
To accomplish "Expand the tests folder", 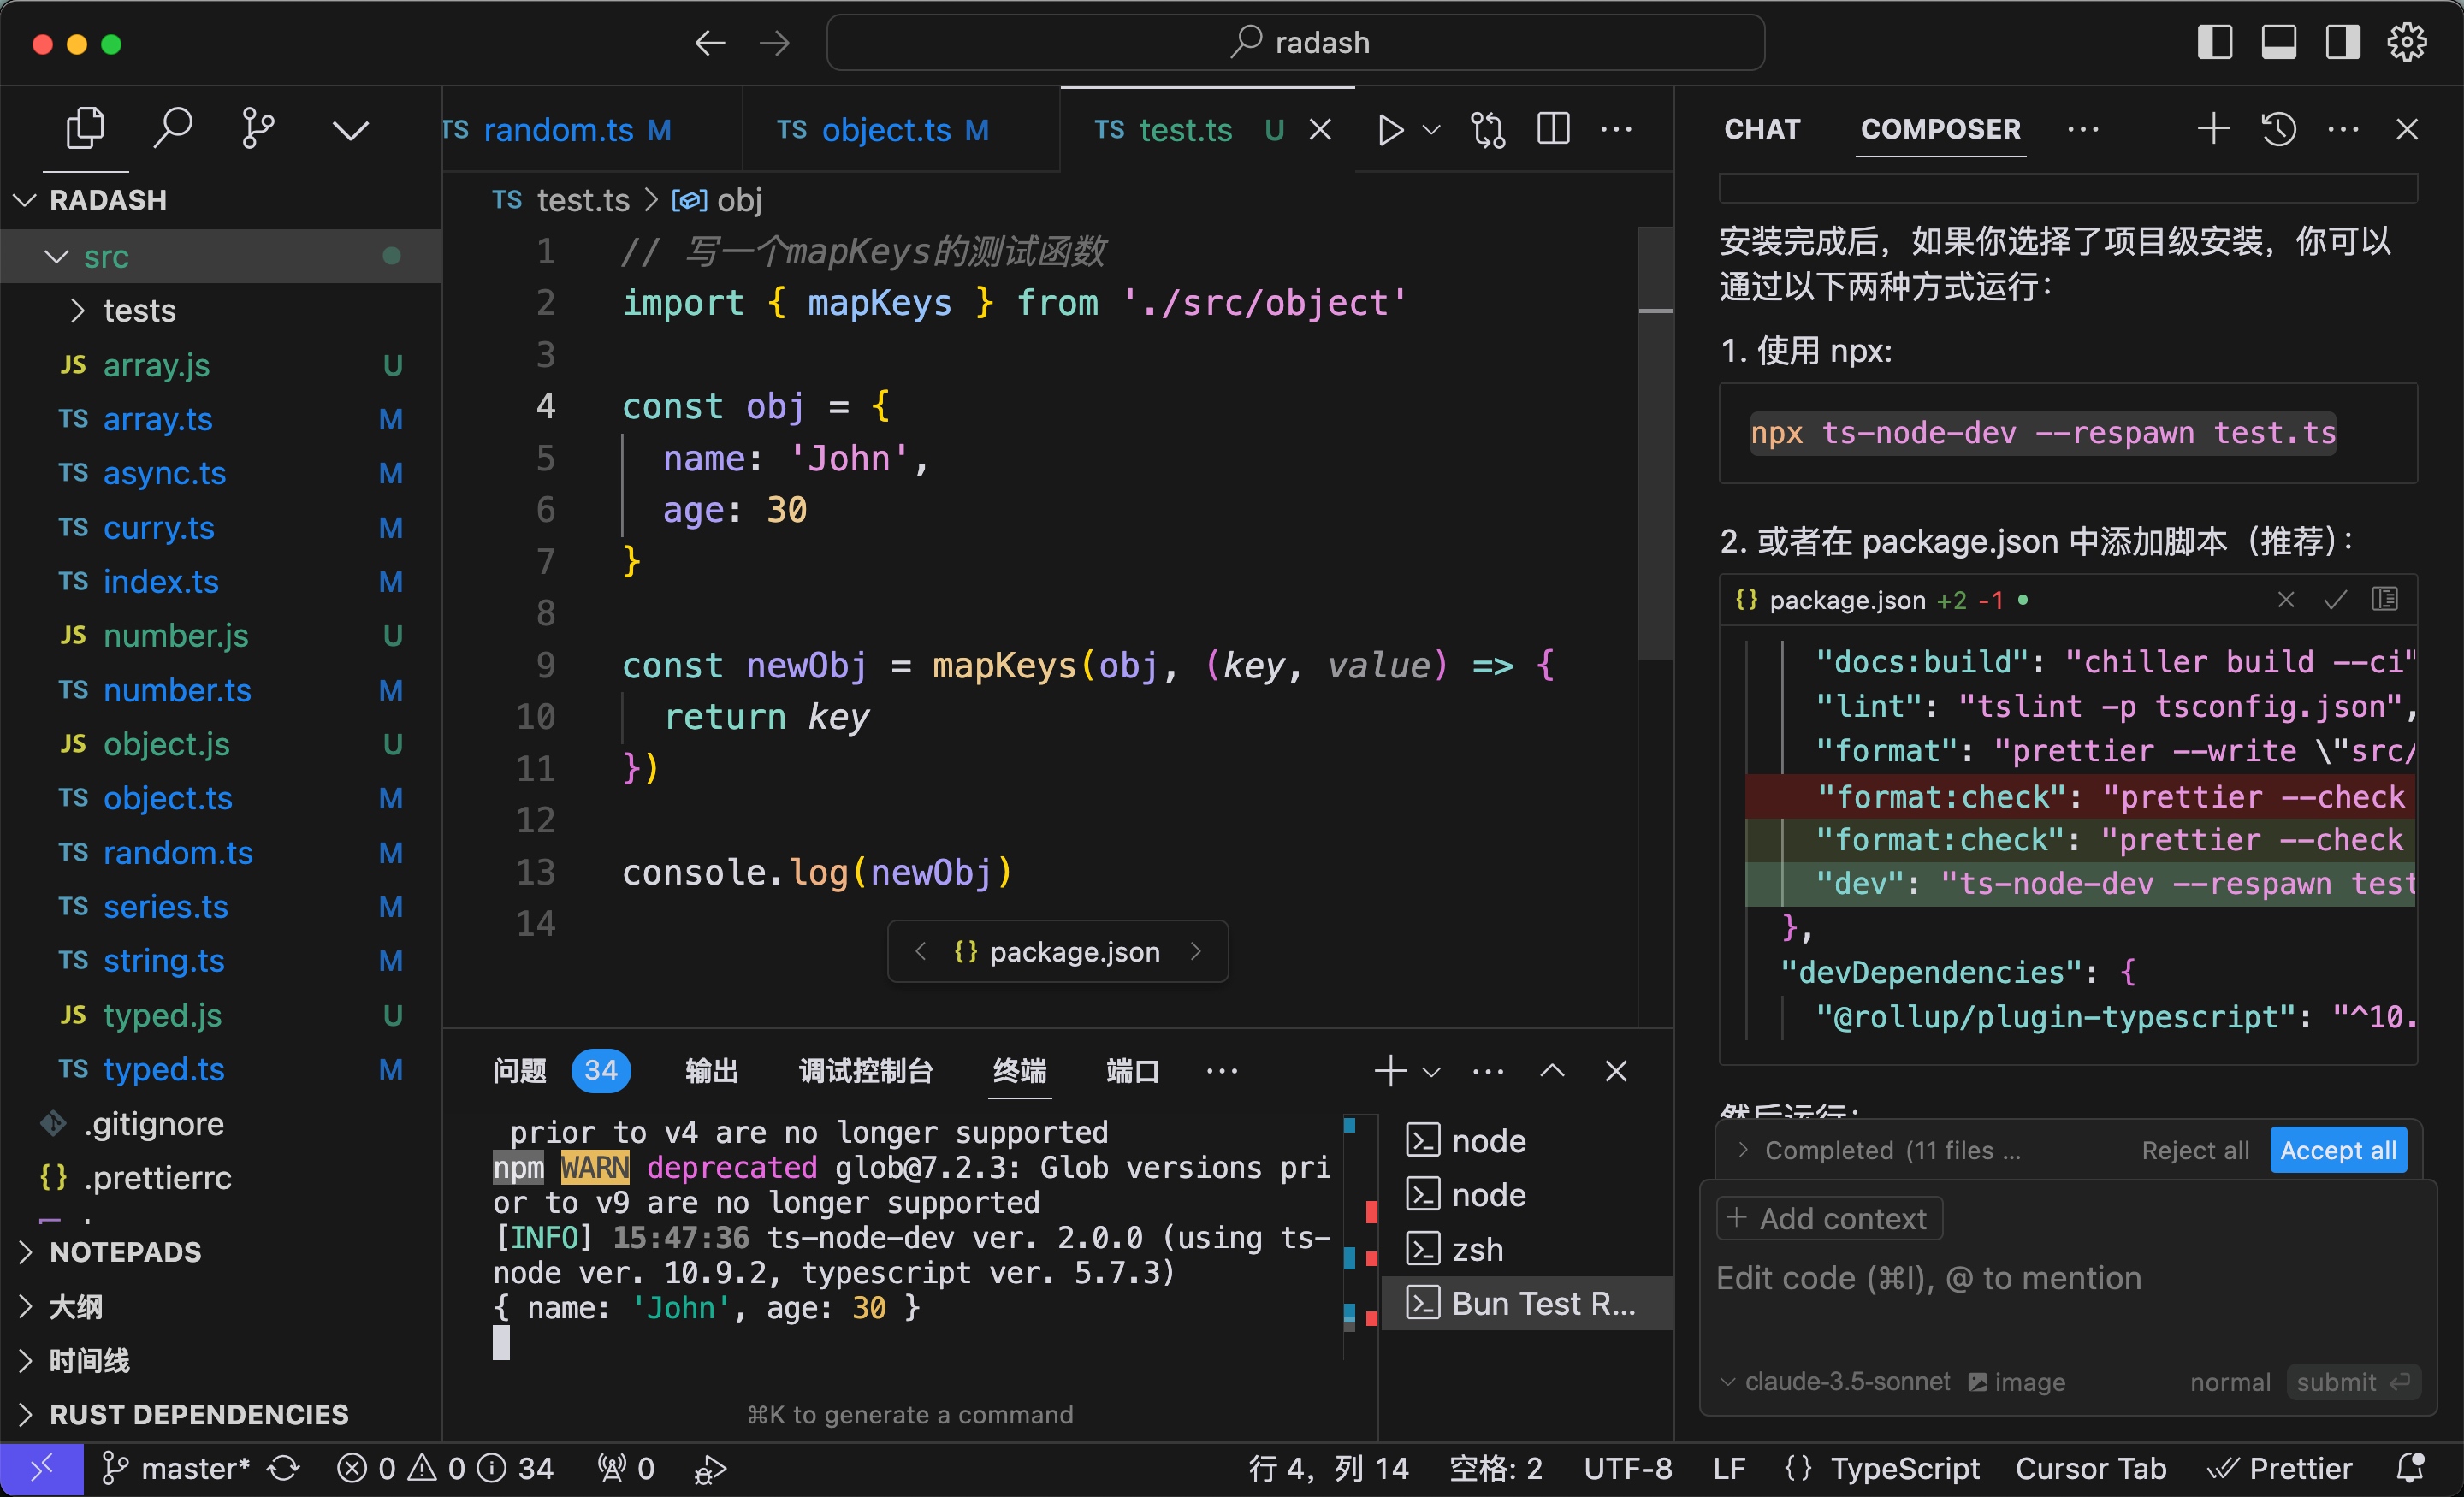I will pyautogui.click(x=138, y=311).
